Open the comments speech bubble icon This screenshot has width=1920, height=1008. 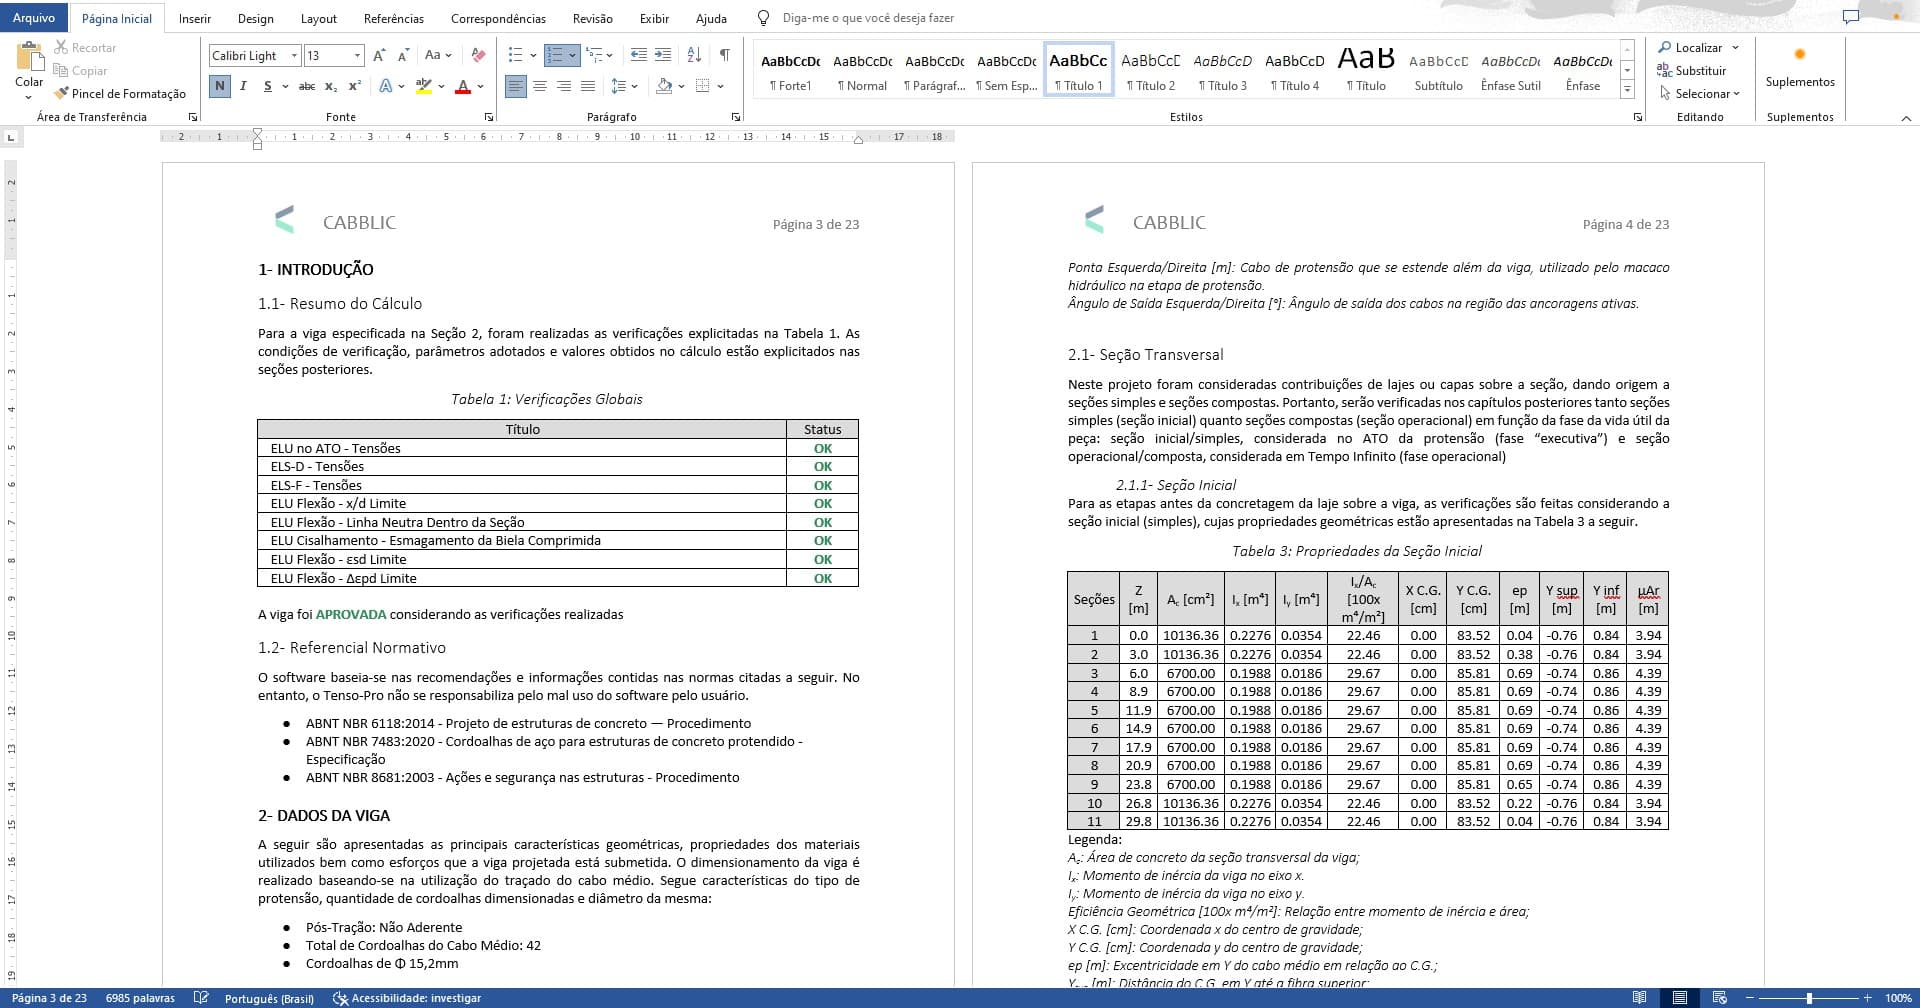click(x=1851, y=17)
